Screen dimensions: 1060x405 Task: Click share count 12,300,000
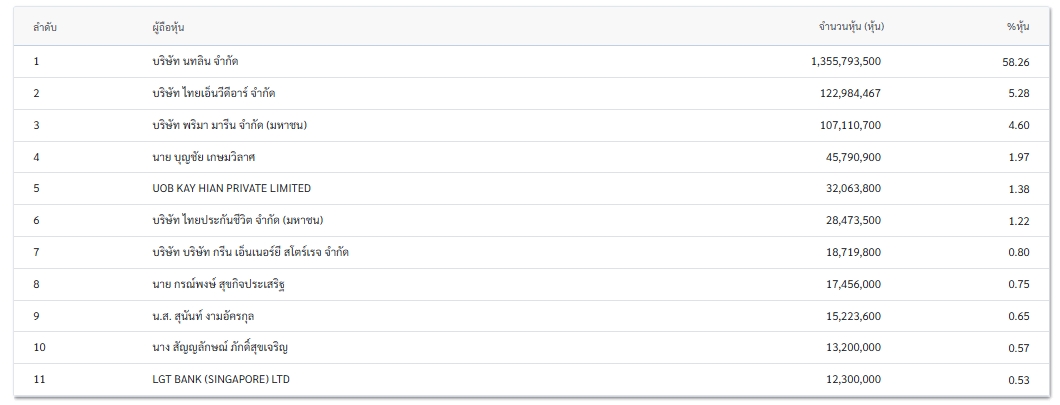[853, 379]
